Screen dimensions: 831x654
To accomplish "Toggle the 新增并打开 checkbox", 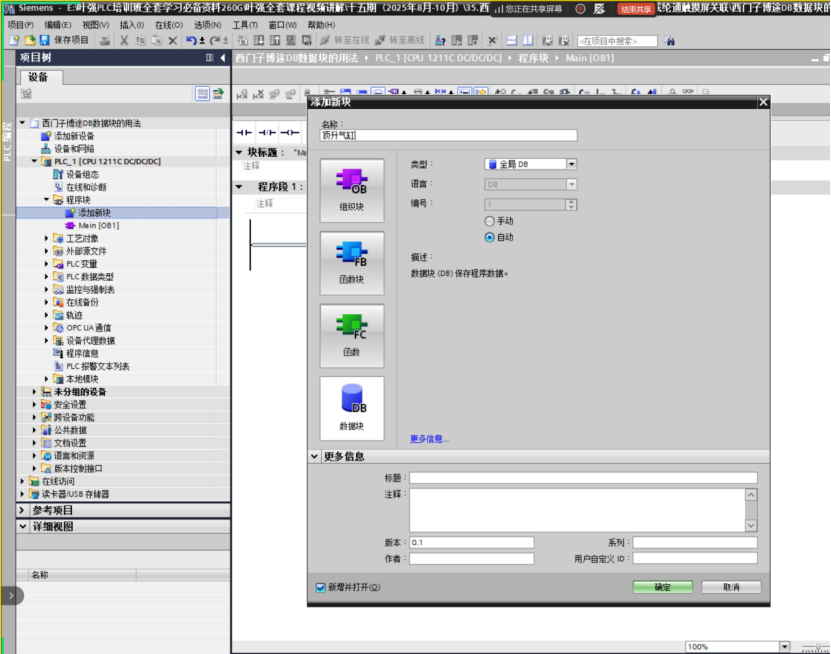I will point(321,587).
